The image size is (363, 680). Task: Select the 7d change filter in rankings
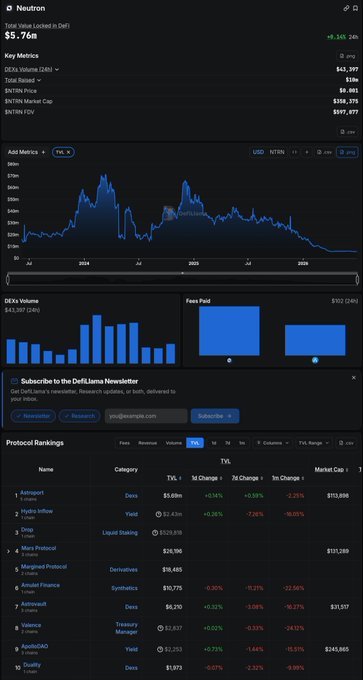[228, 443]
